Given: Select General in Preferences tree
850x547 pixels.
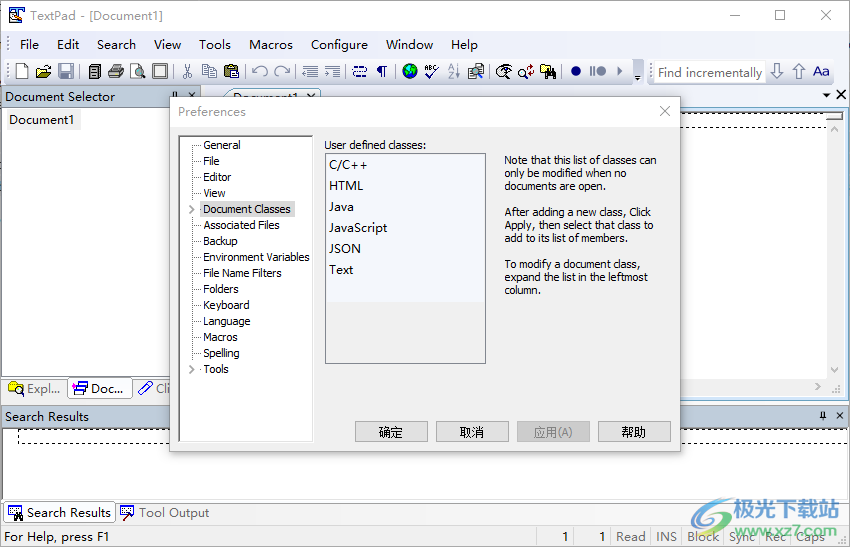Looking at the screenshot, I should click(222, 145).
